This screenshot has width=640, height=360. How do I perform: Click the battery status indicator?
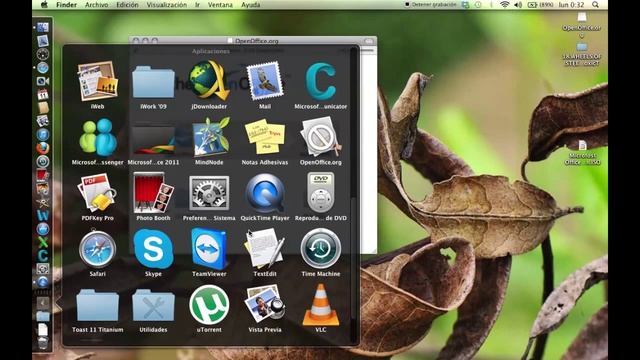540,4
